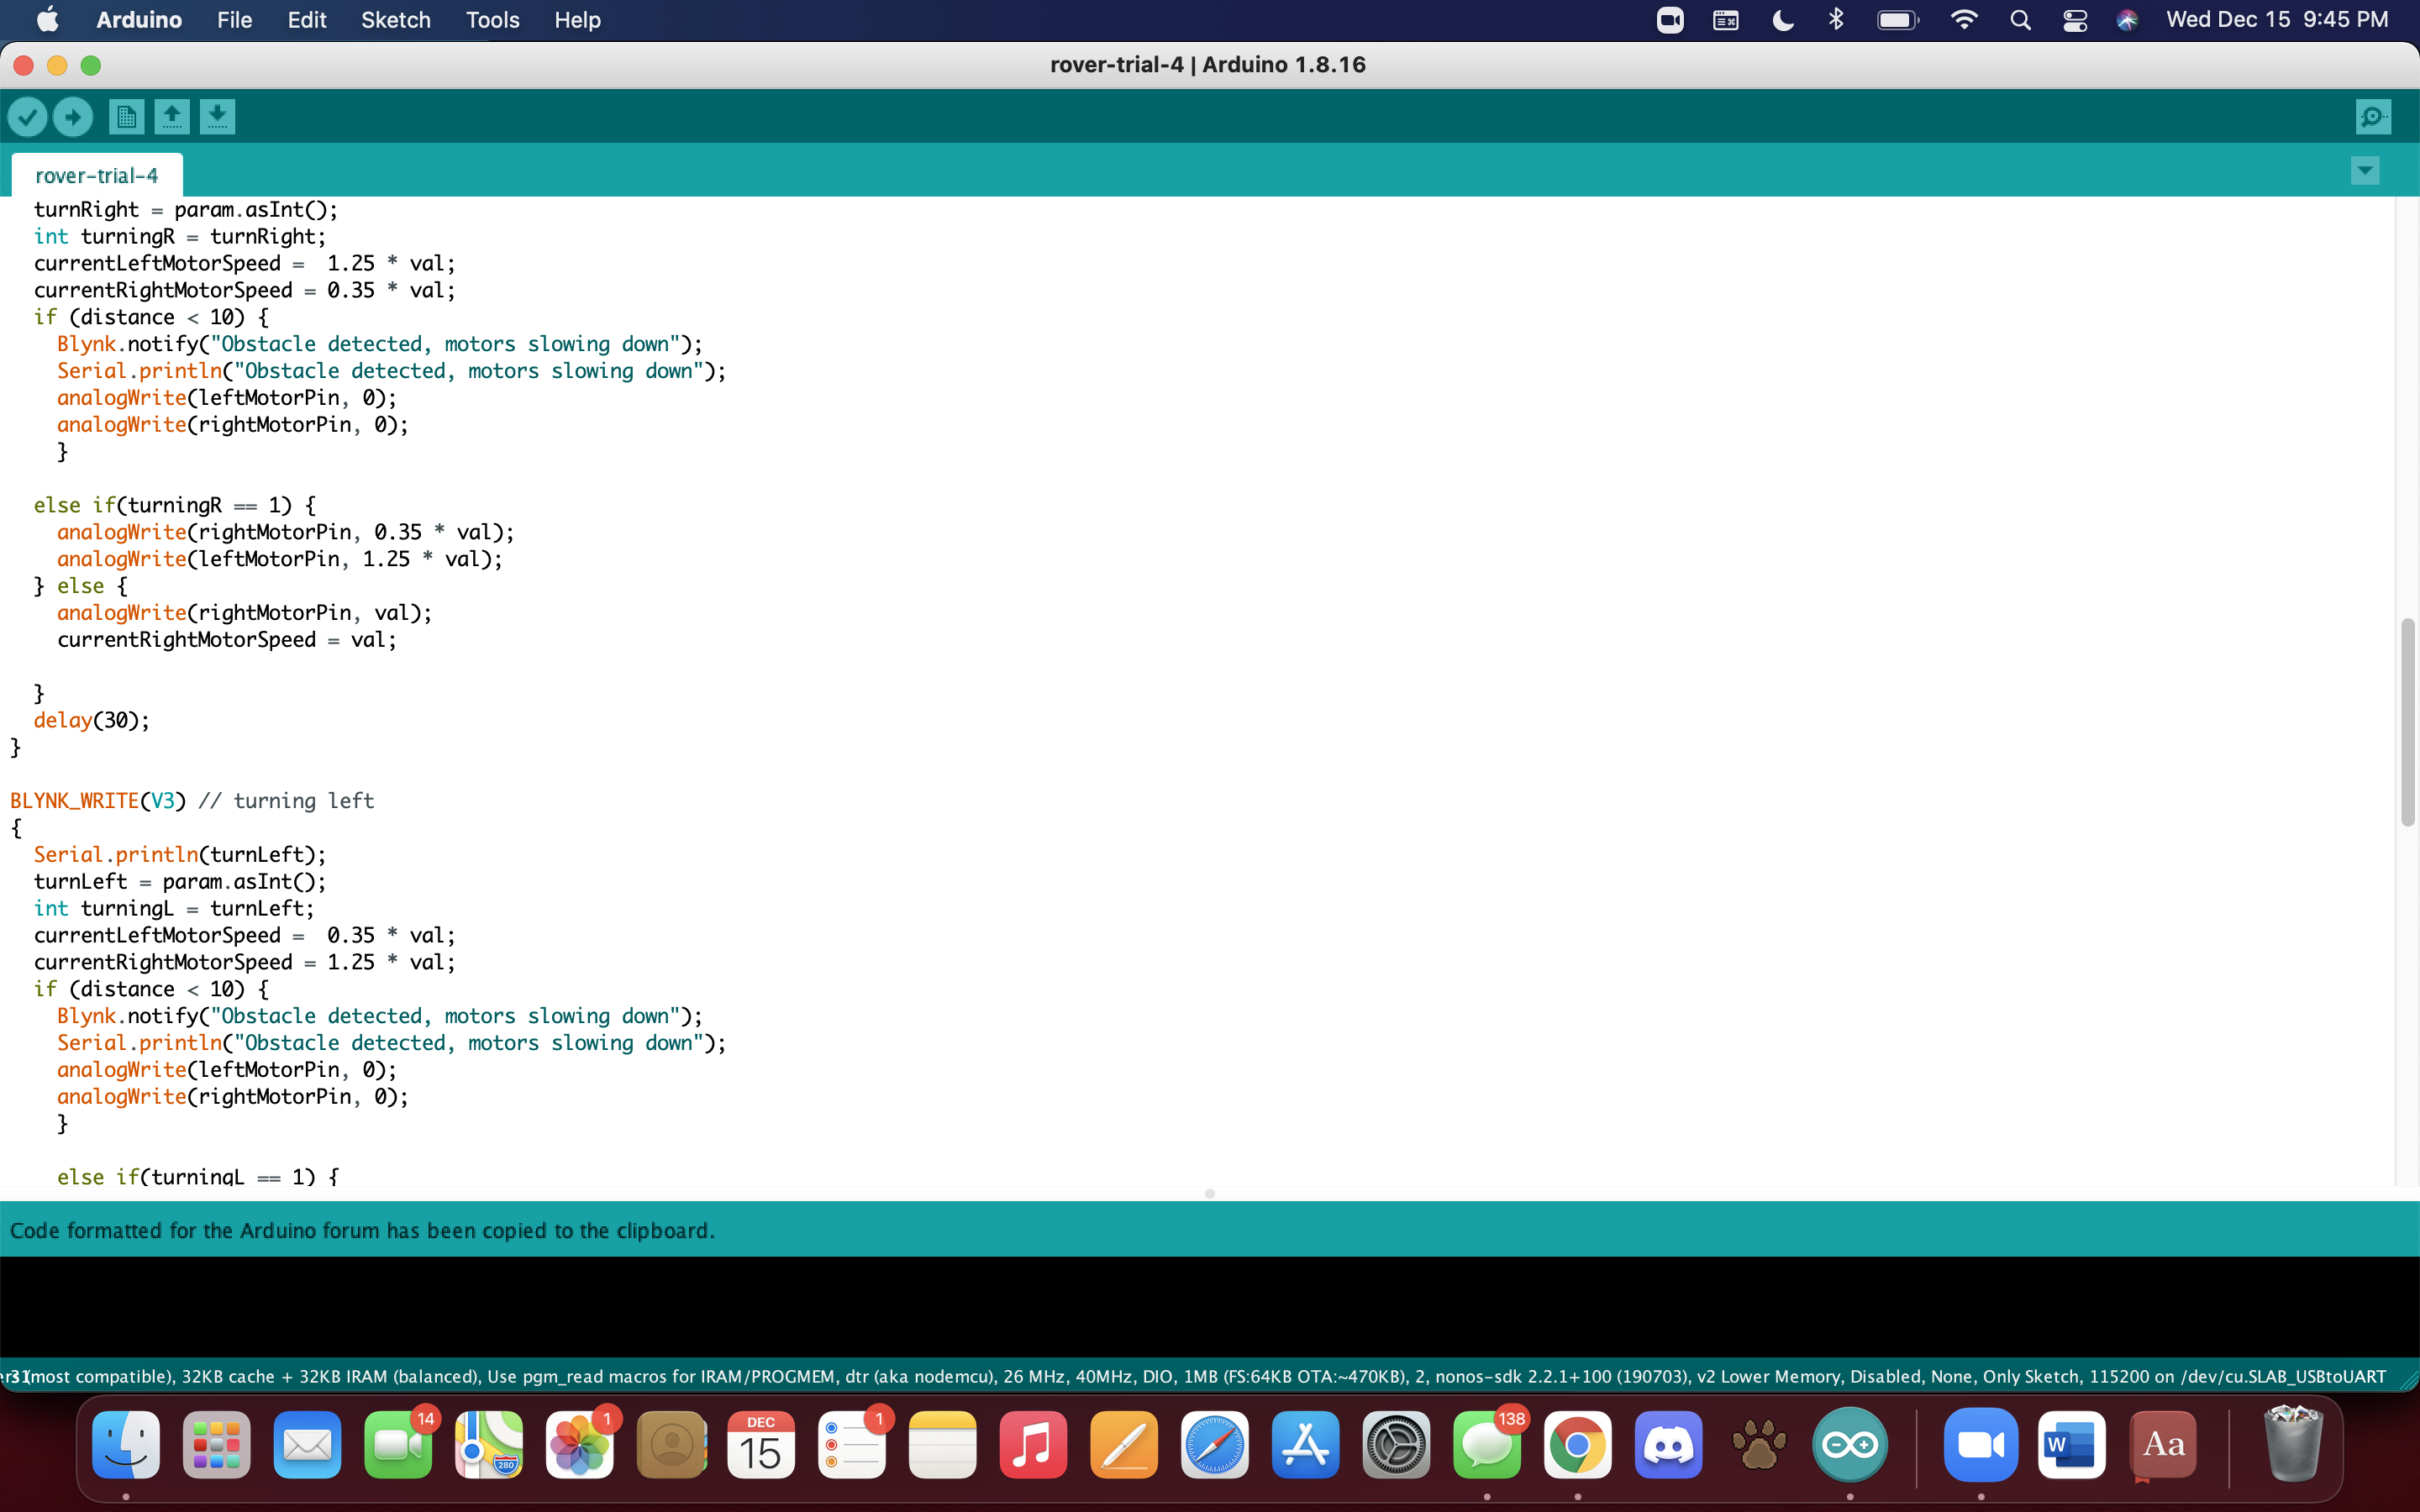Save sketch with the down-arrow icon
This screenshot has height=1512, width=2420.
click(x=217, y=117)
